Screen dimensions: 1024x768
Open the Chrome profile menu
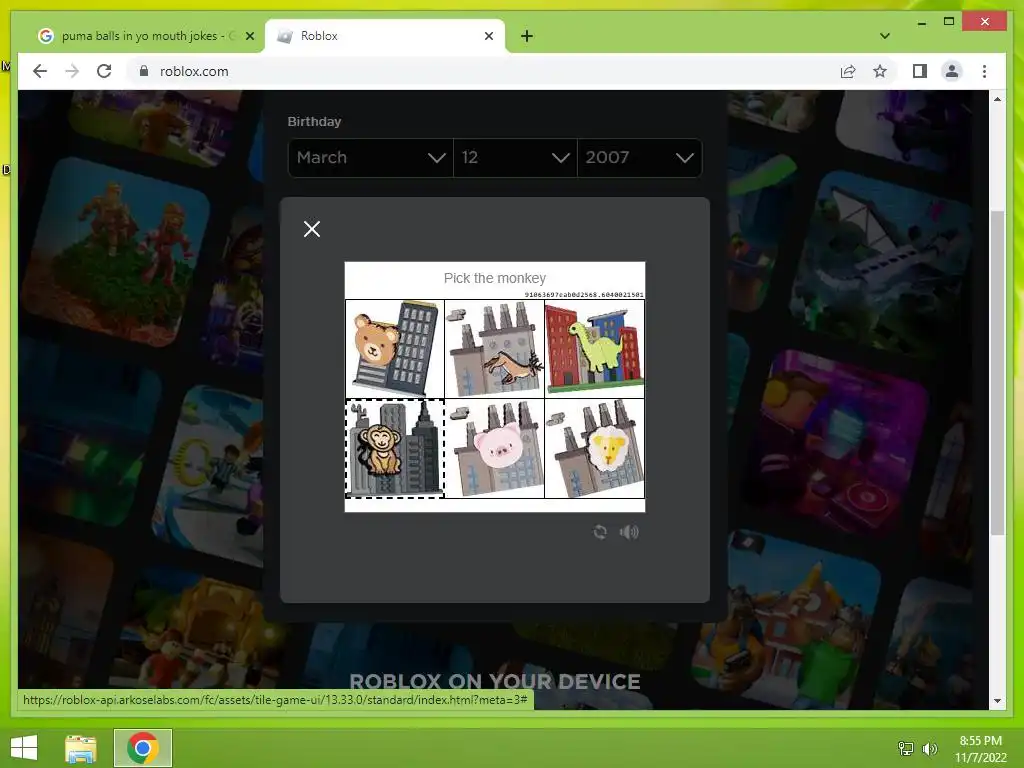point(952,71)
